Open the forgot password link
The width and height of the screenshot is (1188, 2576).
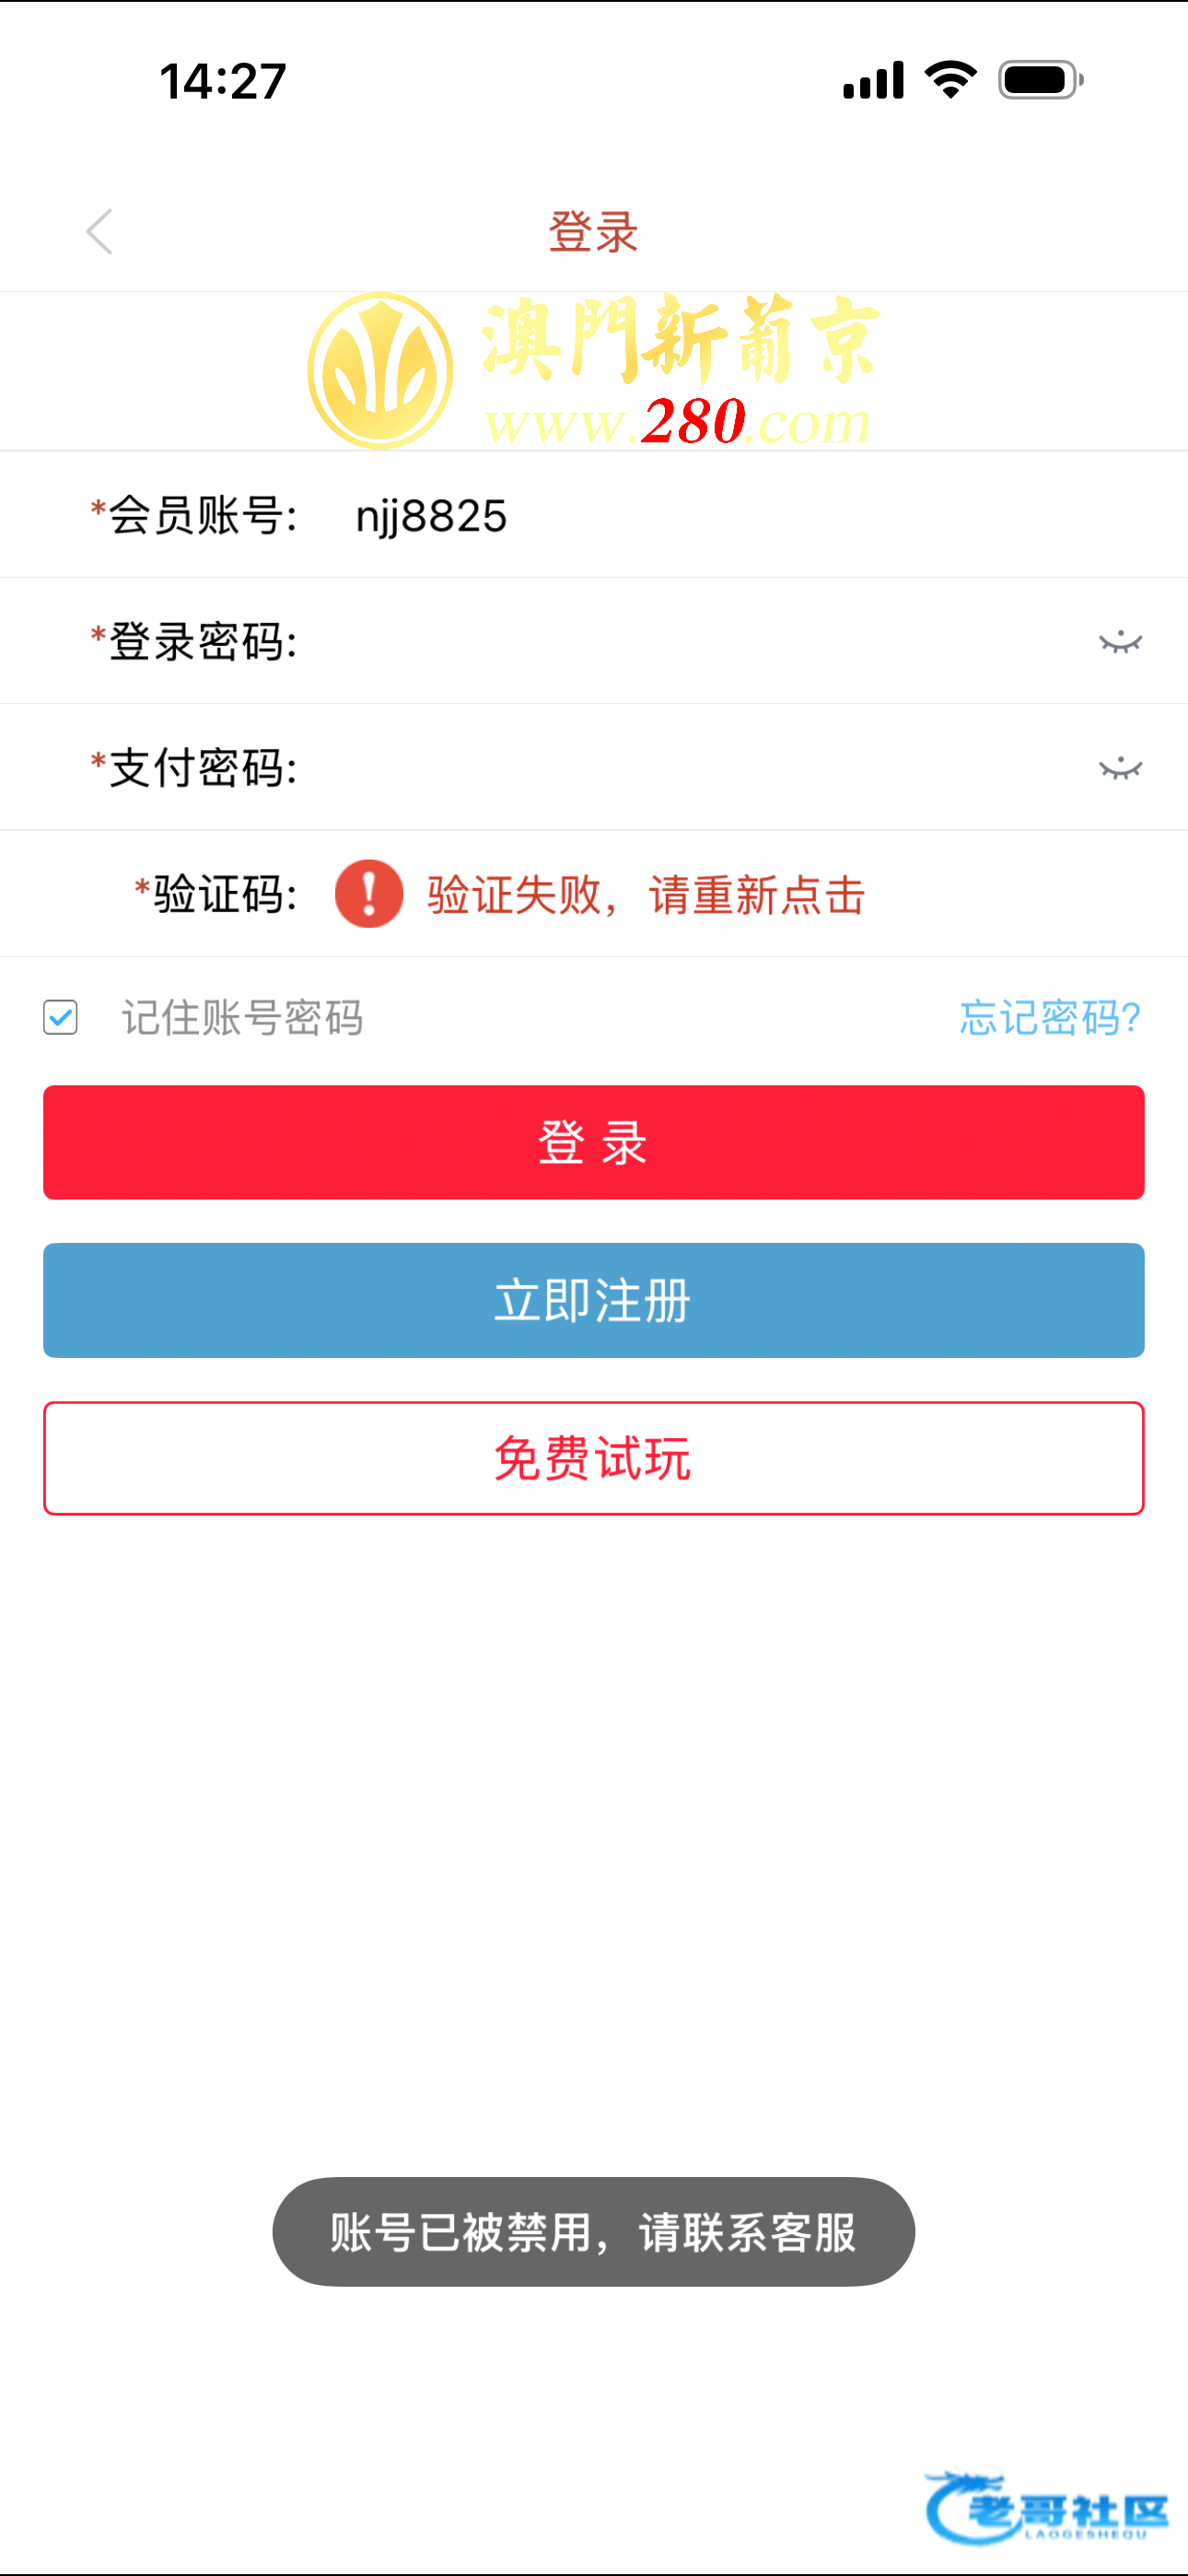coord(1050,1017)
